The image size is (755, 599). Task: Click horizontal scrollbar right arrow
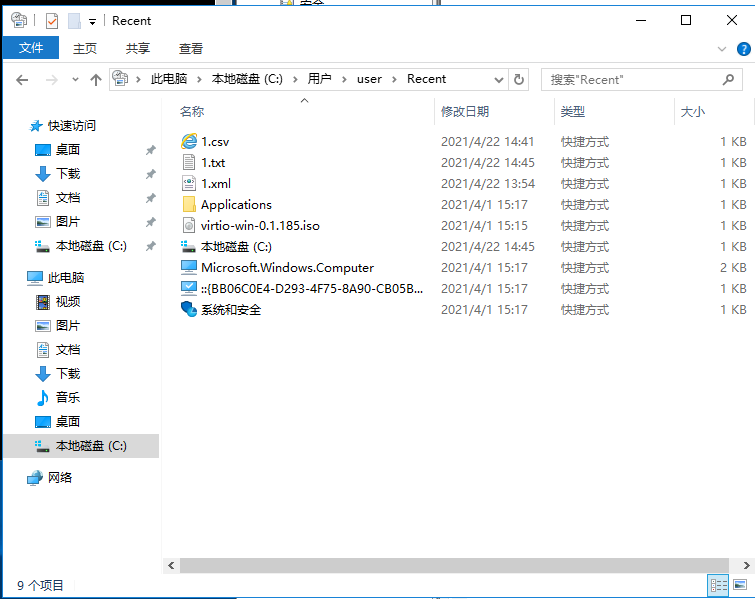(746, 566)
